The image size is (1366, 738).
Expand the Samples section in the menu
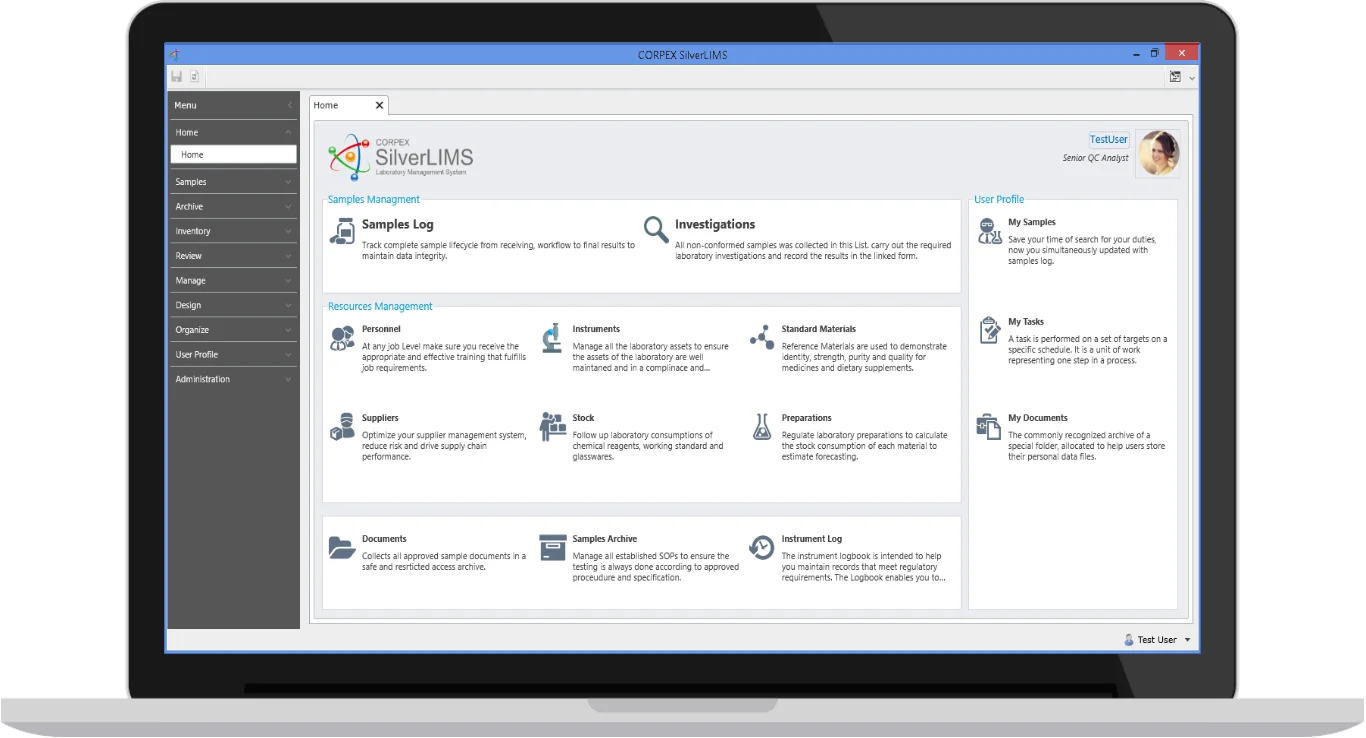tap(233, 182)
